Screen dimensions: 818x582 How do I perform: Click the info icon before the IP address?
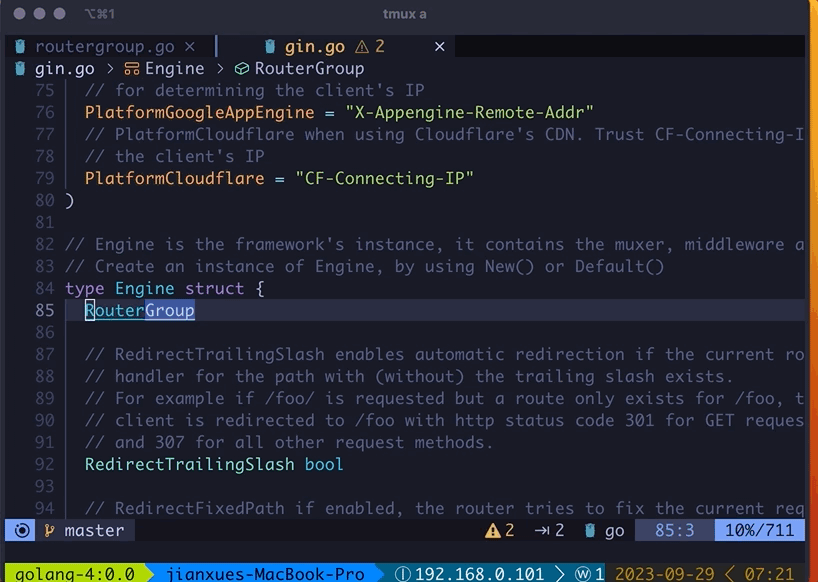click(402, 574)
